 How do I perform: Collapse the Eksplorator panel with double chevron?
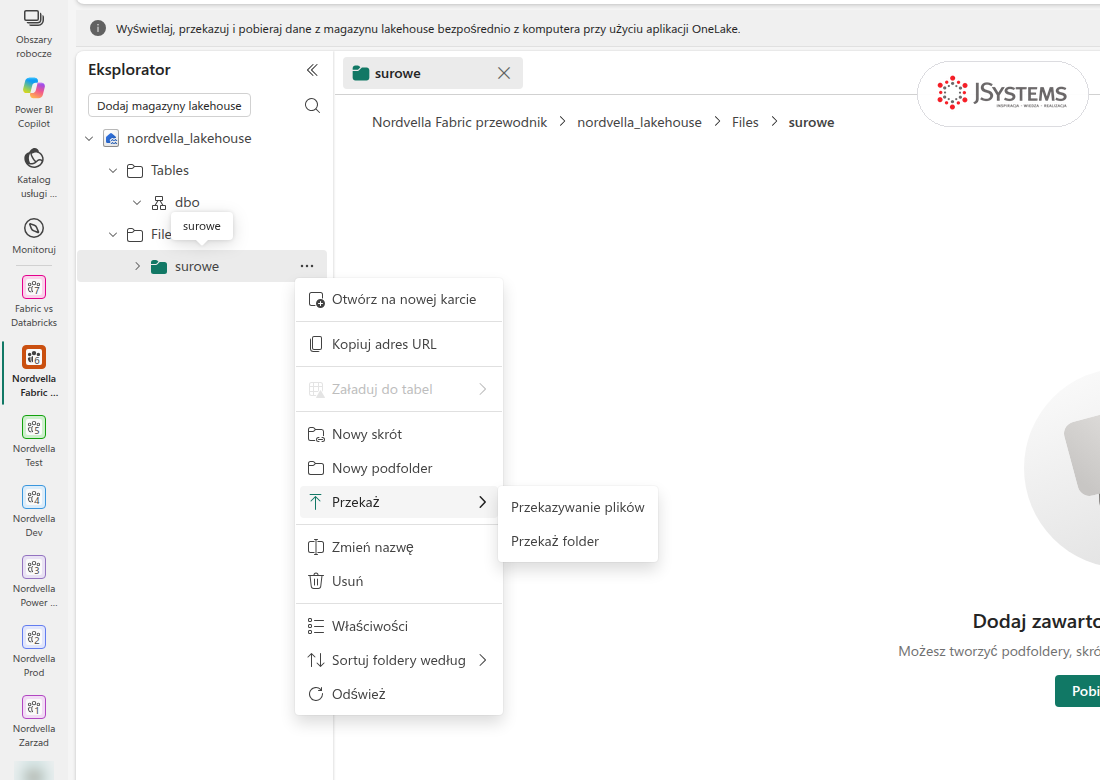click(x=312, y=69)
